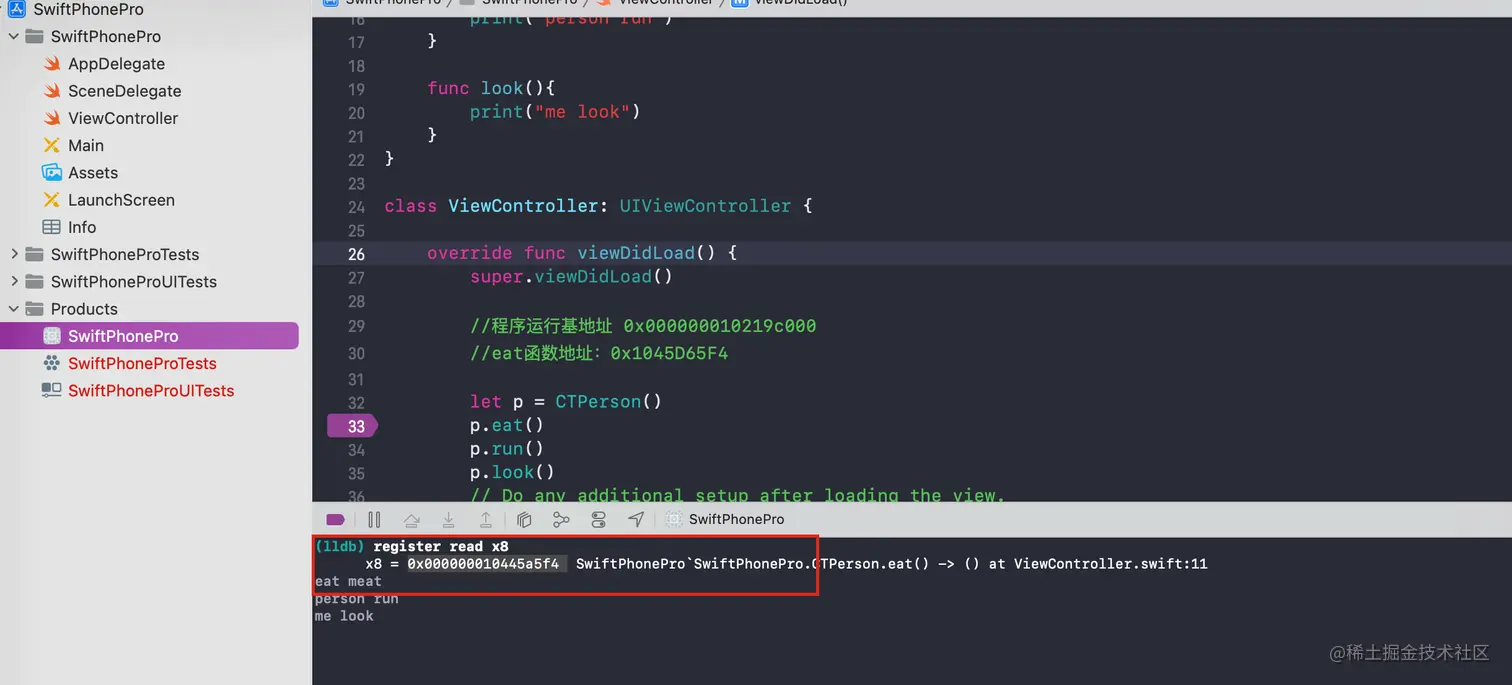The image size is (1512, 685).
Task: Select the red SwiftPhoneProTests product
Action: point(142,363)
